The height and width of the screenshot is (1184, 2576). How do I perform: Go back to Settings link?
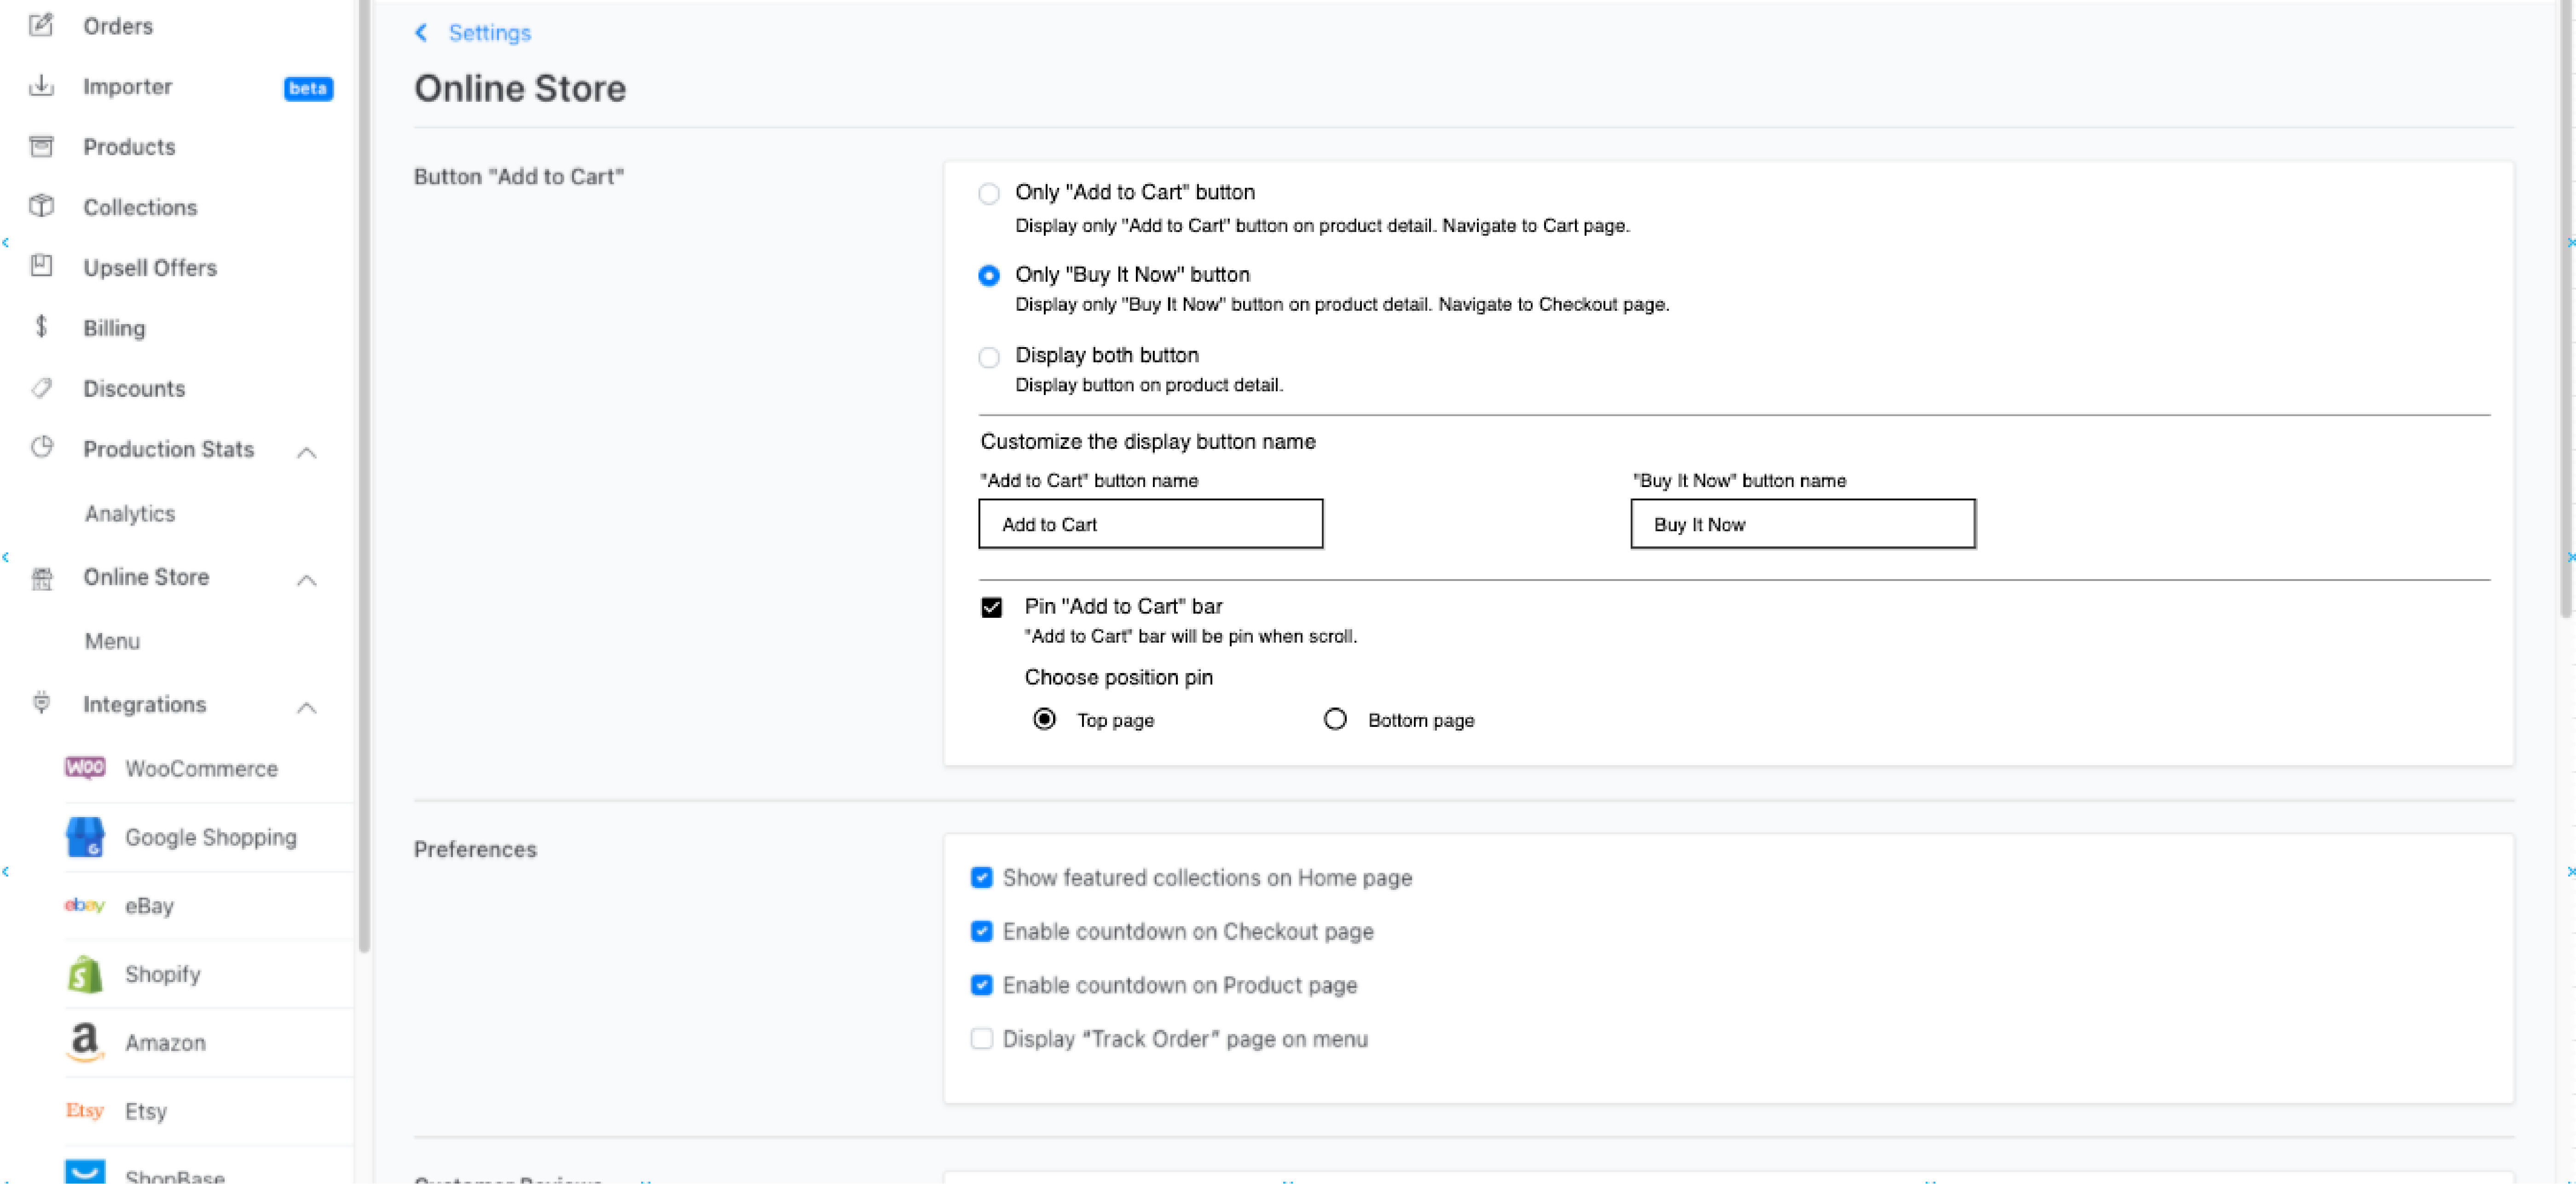[489, 33]
